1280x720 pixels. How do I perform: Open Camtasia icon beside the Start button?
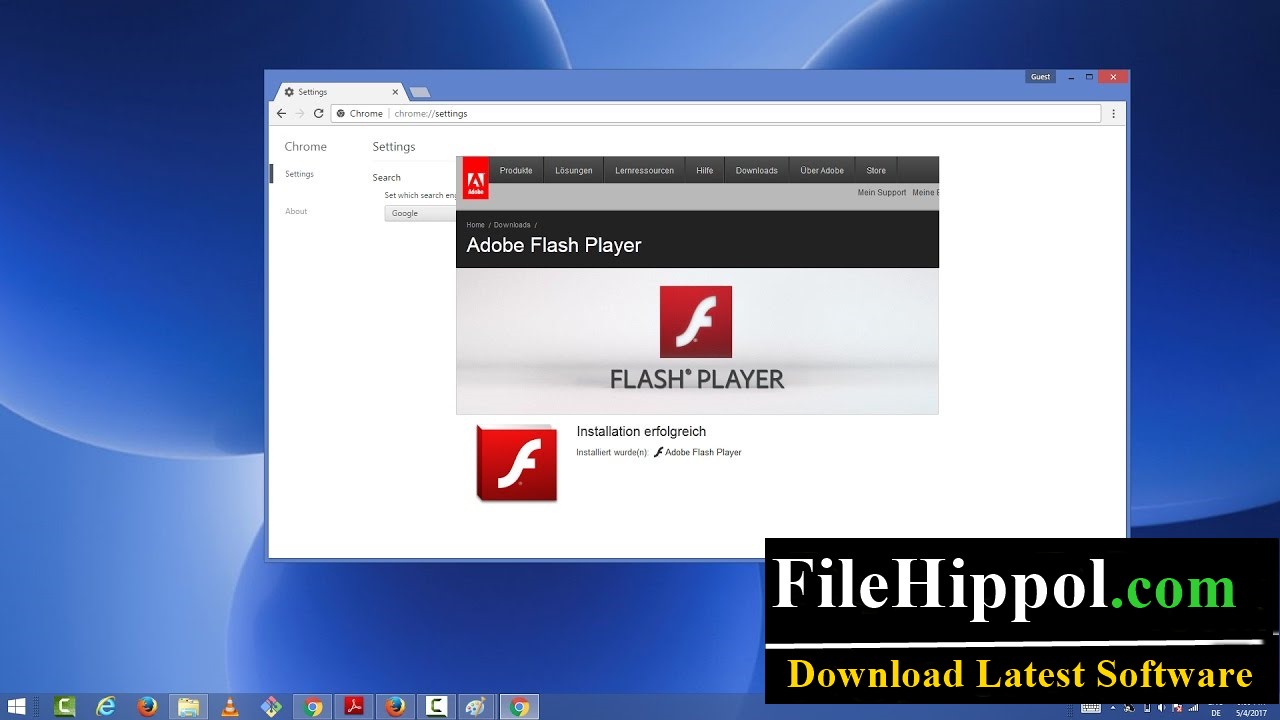tap(65, 707)
